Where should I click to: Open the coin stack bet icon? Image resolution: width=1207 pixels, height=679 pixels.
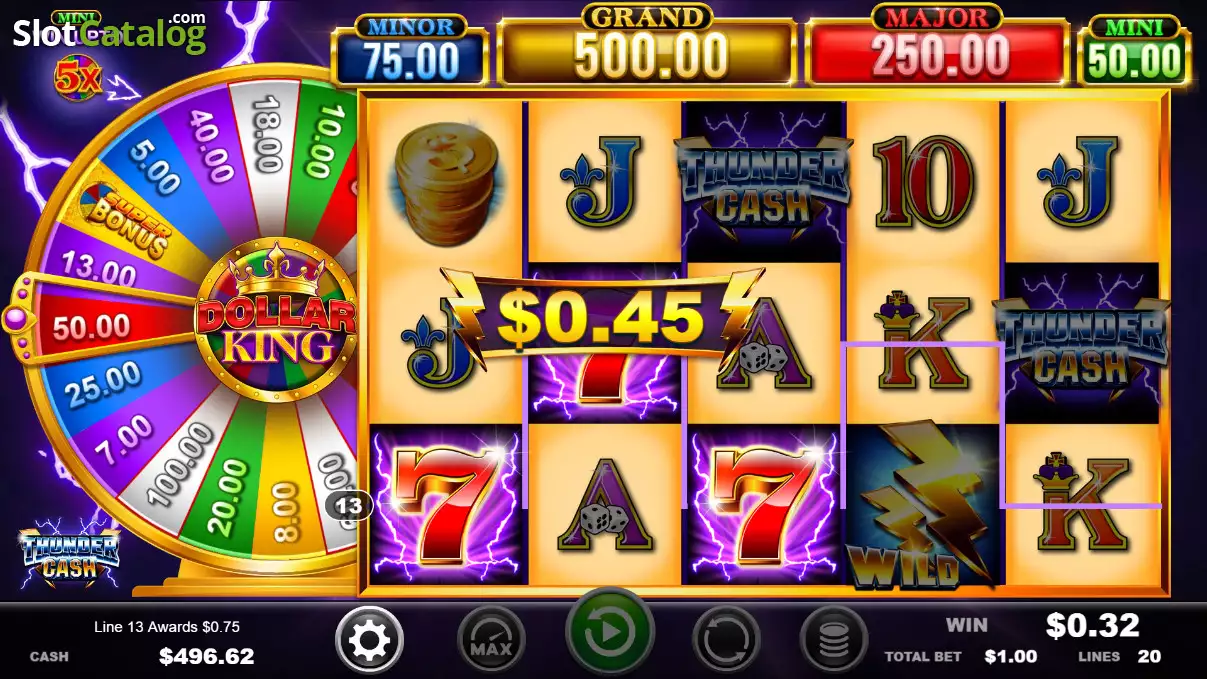point(834,640)
